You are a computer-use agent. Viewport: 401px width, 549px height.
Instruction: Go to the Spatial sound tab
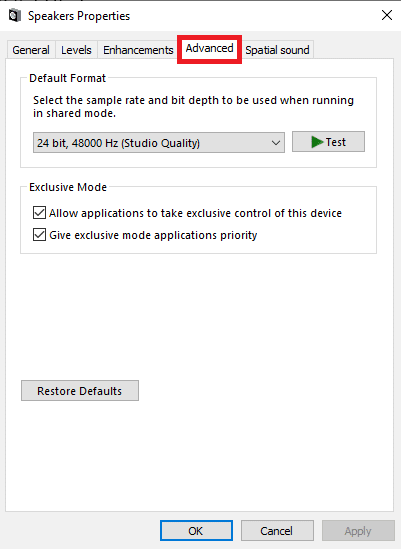pos(277,50)
